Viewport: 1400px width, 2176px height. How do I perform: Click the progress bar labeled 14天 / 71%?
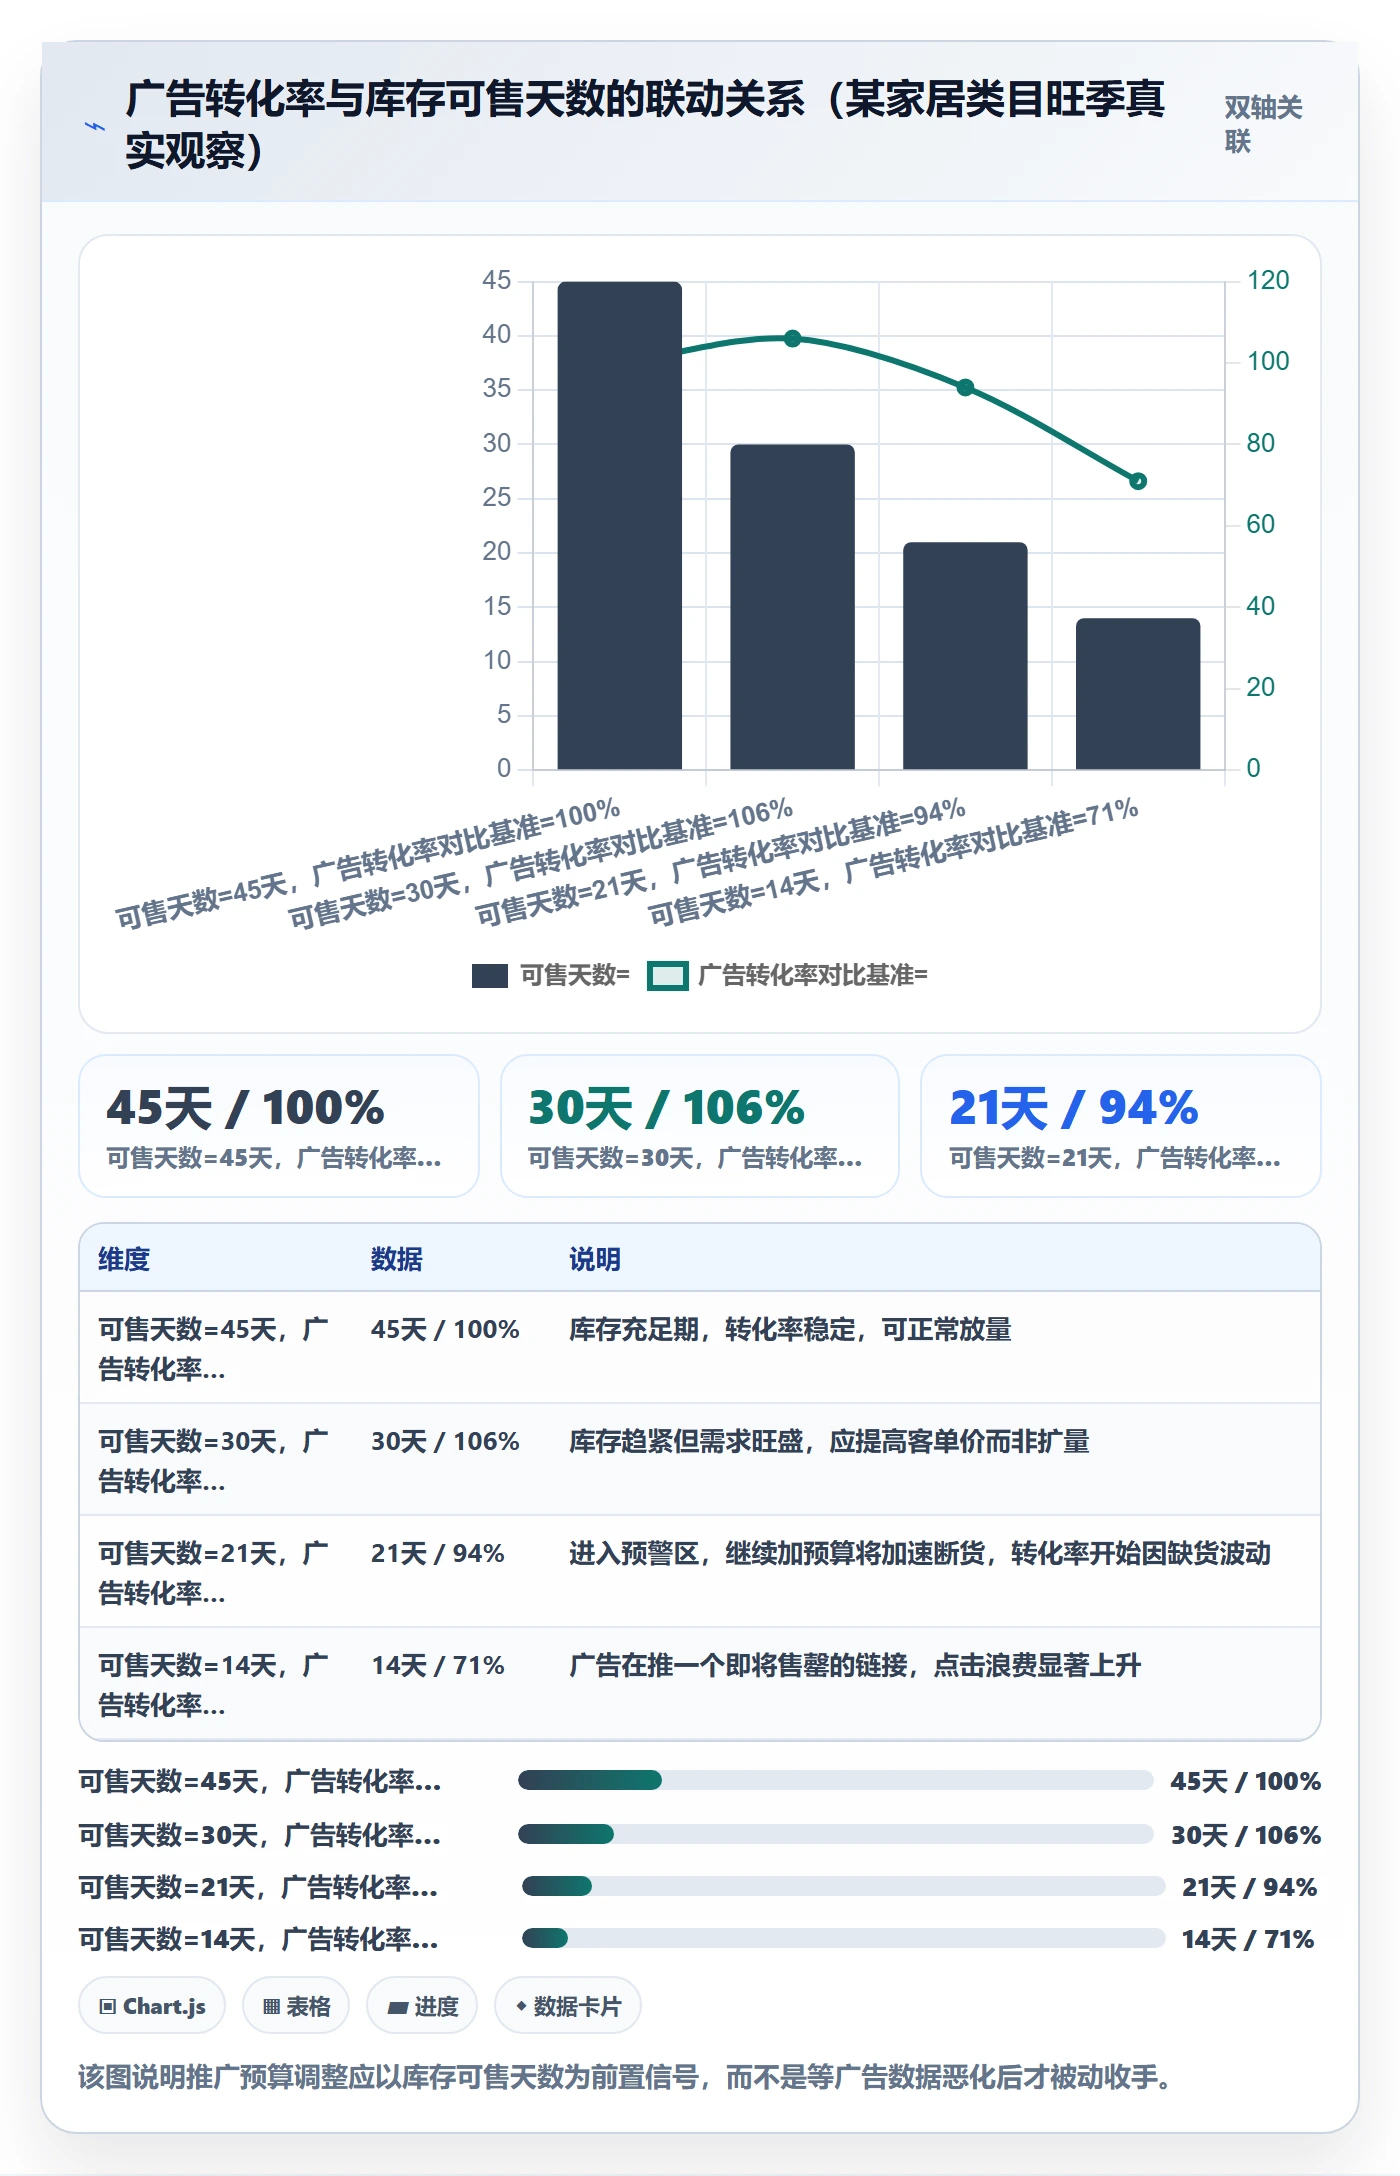coord(843,1938)
